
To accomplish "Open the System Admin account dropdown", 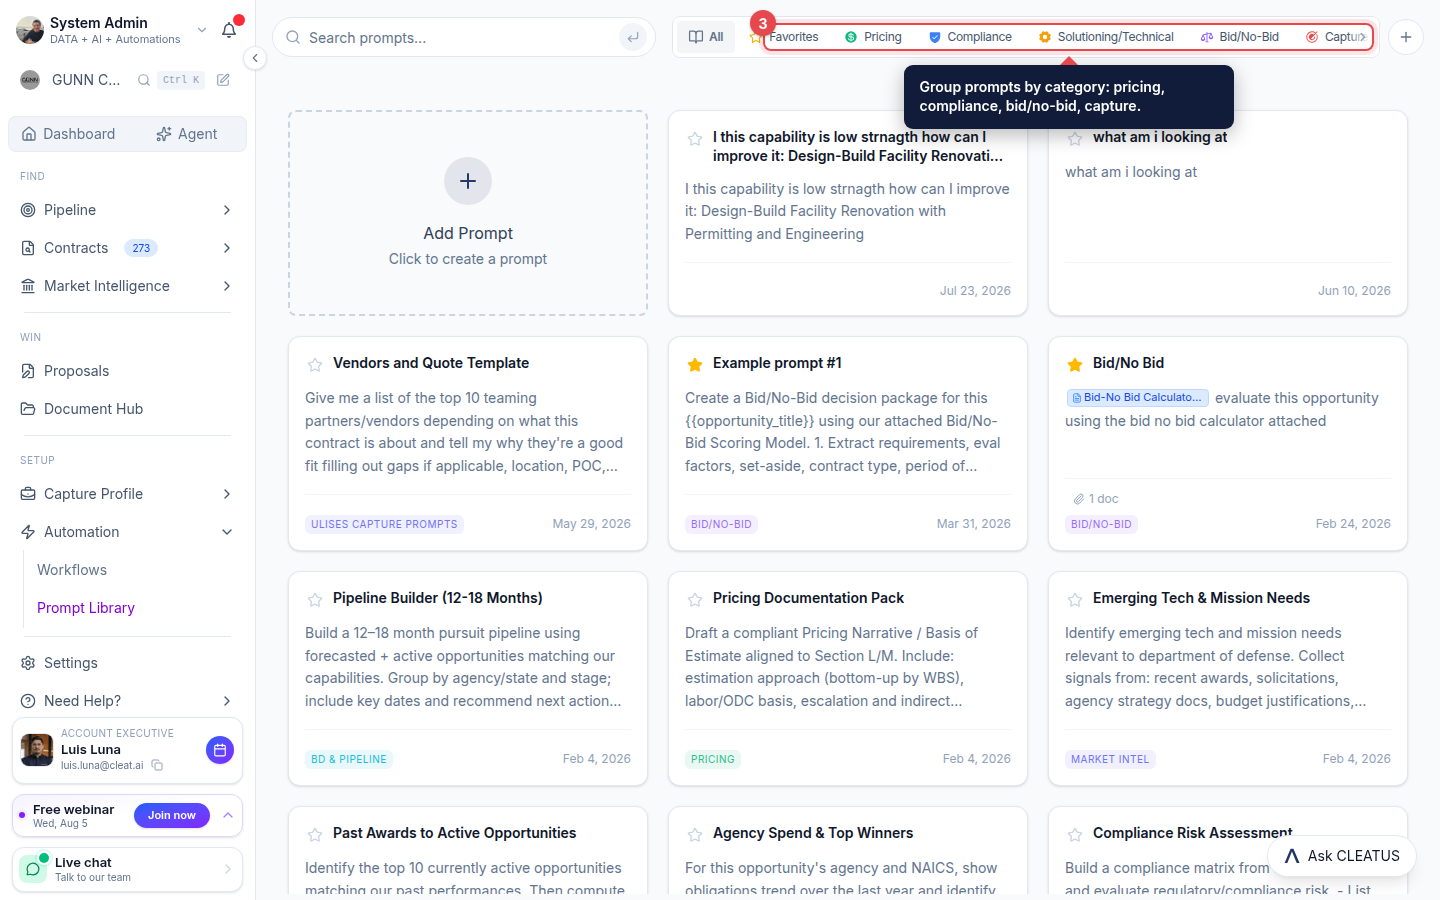I will pyautogui.click(x=202, y=30).
